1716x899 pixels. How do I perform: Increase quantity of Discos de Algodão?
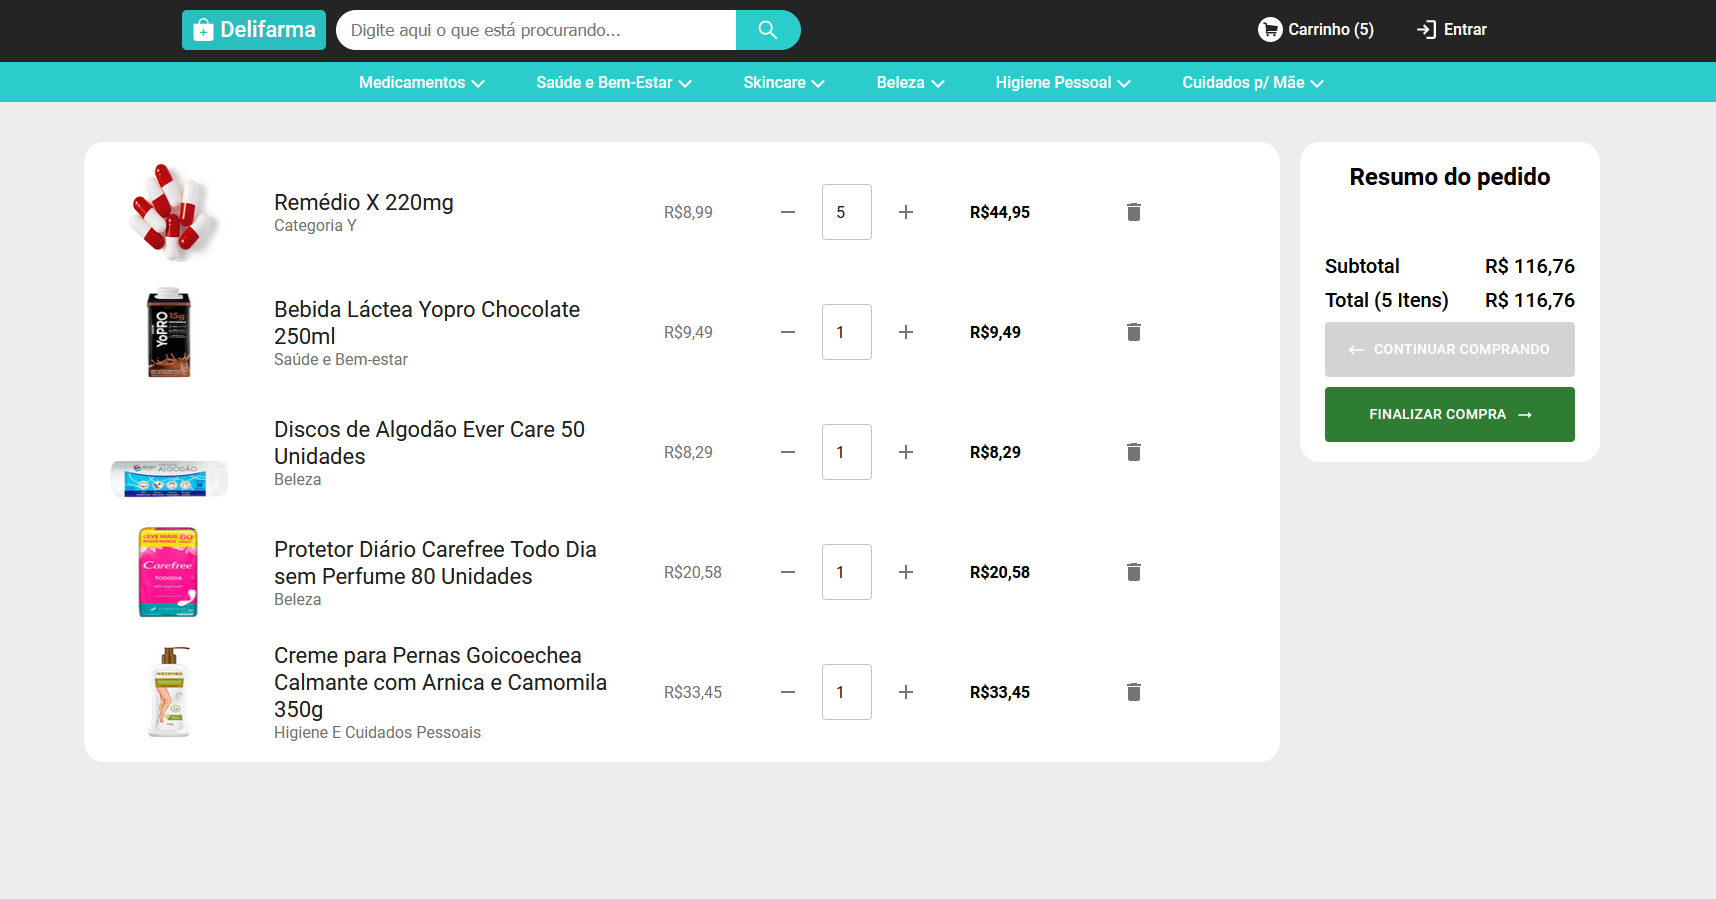coord(906,452)
